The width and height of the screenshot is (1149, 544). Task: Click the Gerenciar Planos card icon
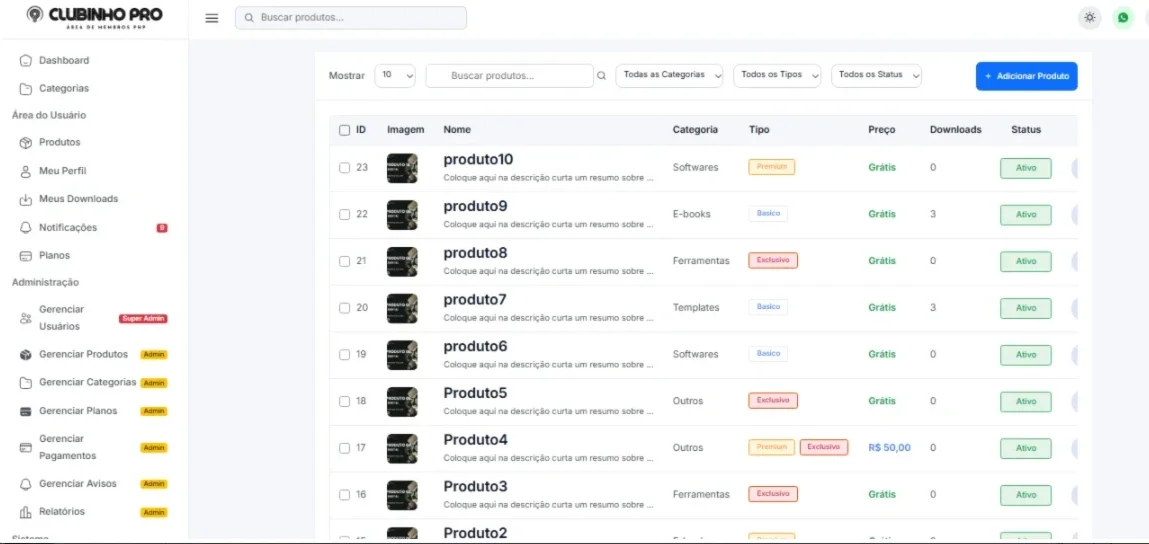point(26,411)
